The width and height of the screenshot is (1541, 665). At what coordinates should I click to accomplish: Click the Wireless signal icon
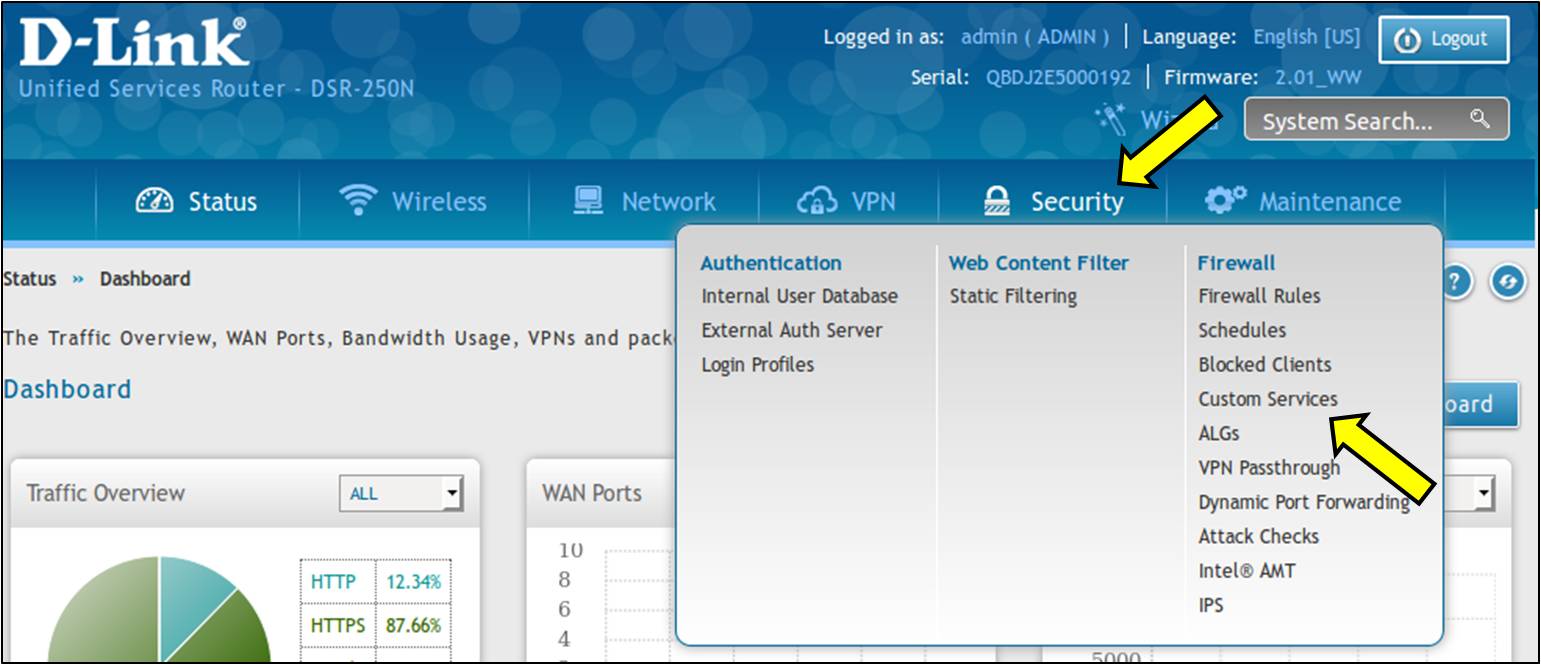[x=356, y=201]
